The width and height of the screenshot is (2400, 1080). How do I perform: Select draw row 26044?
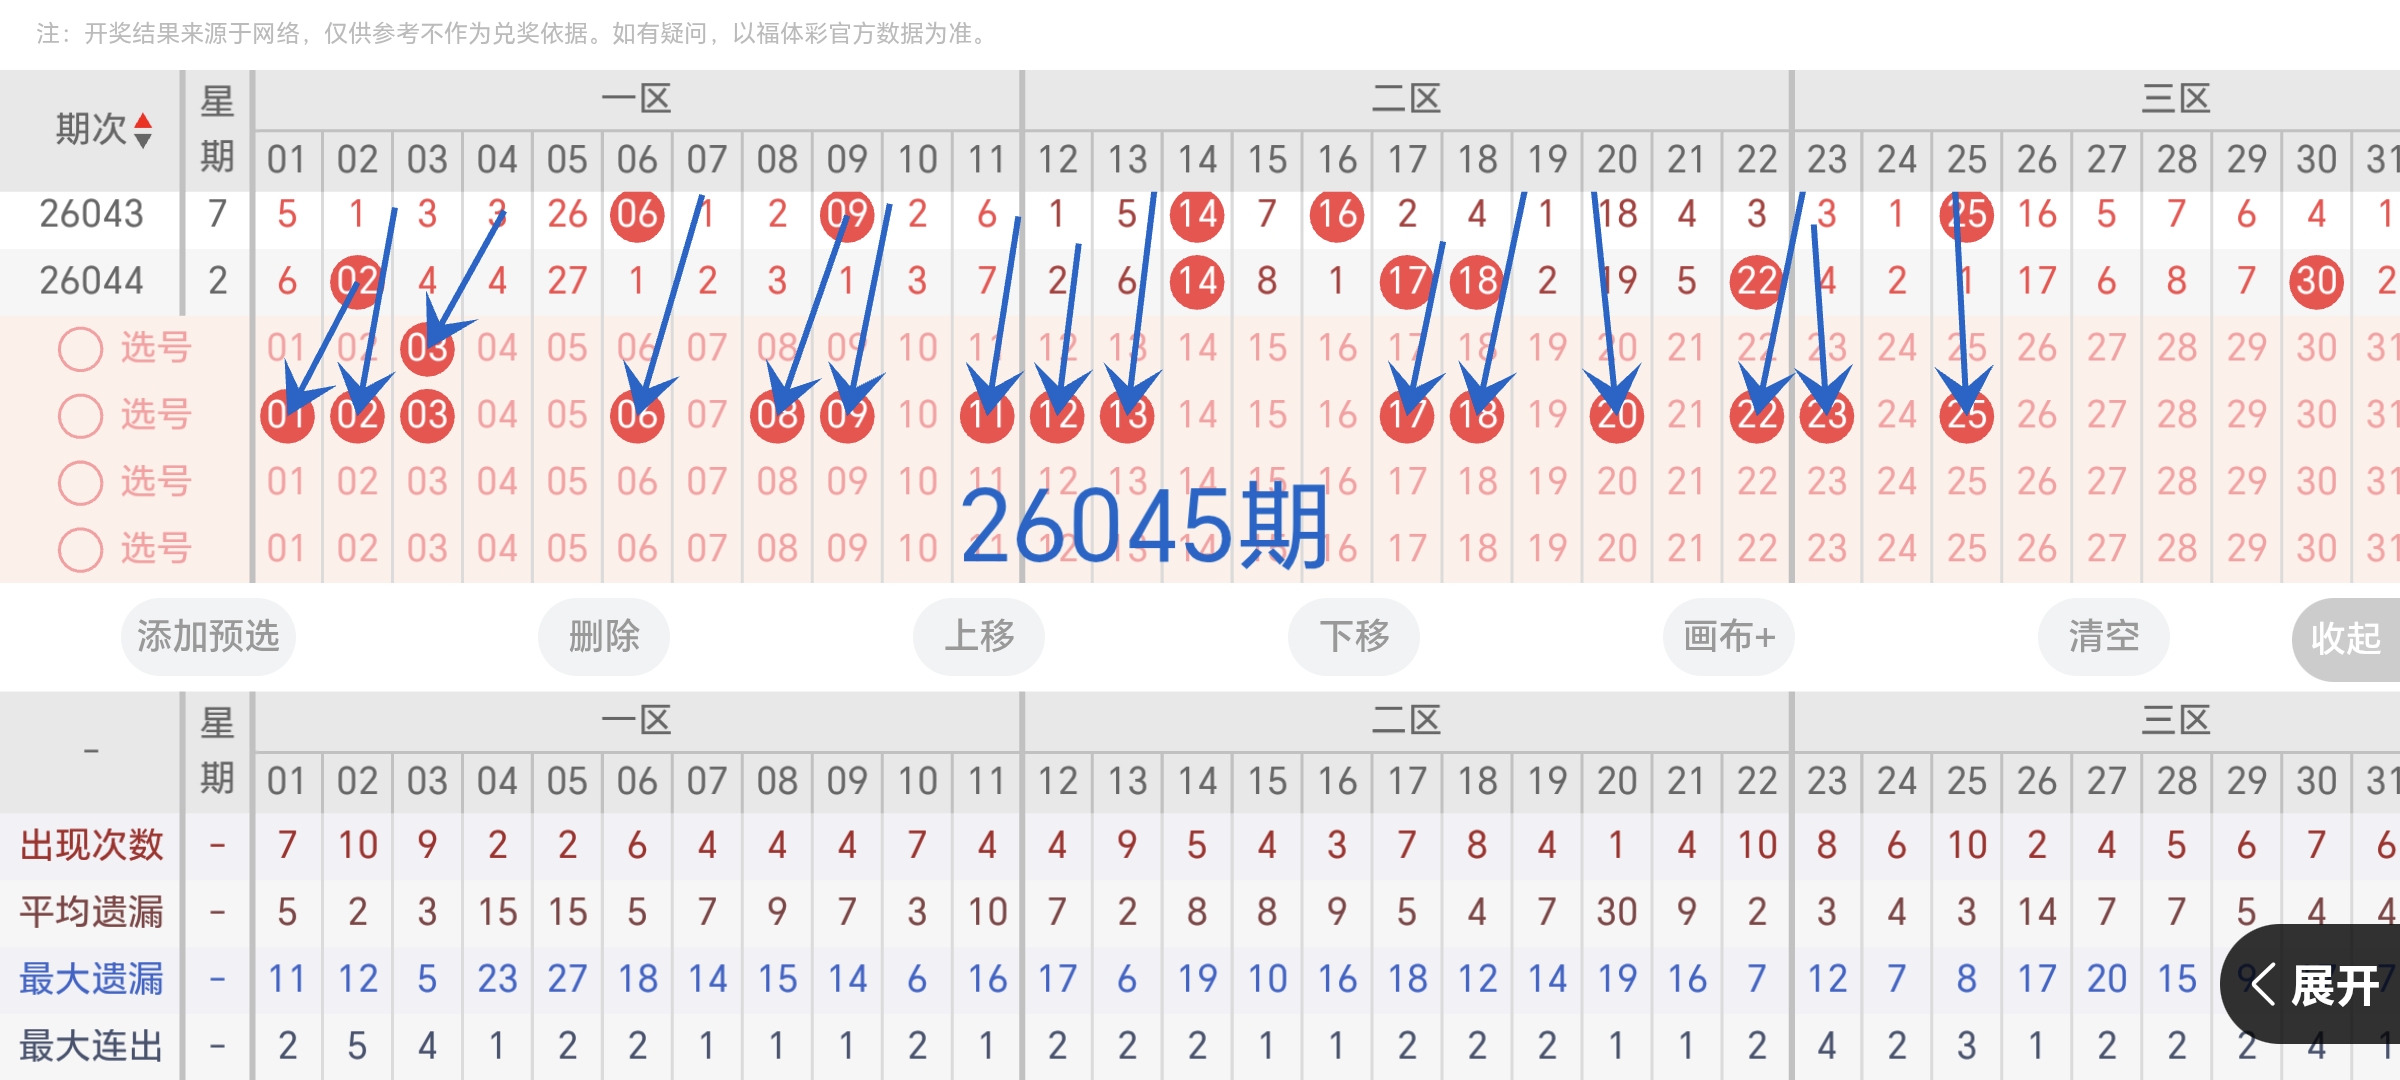(x=90, y=280)
